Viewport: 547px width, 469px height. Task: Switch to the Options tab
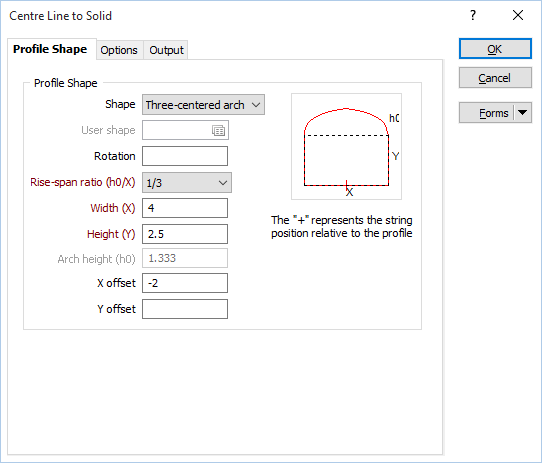pos(120,51)
